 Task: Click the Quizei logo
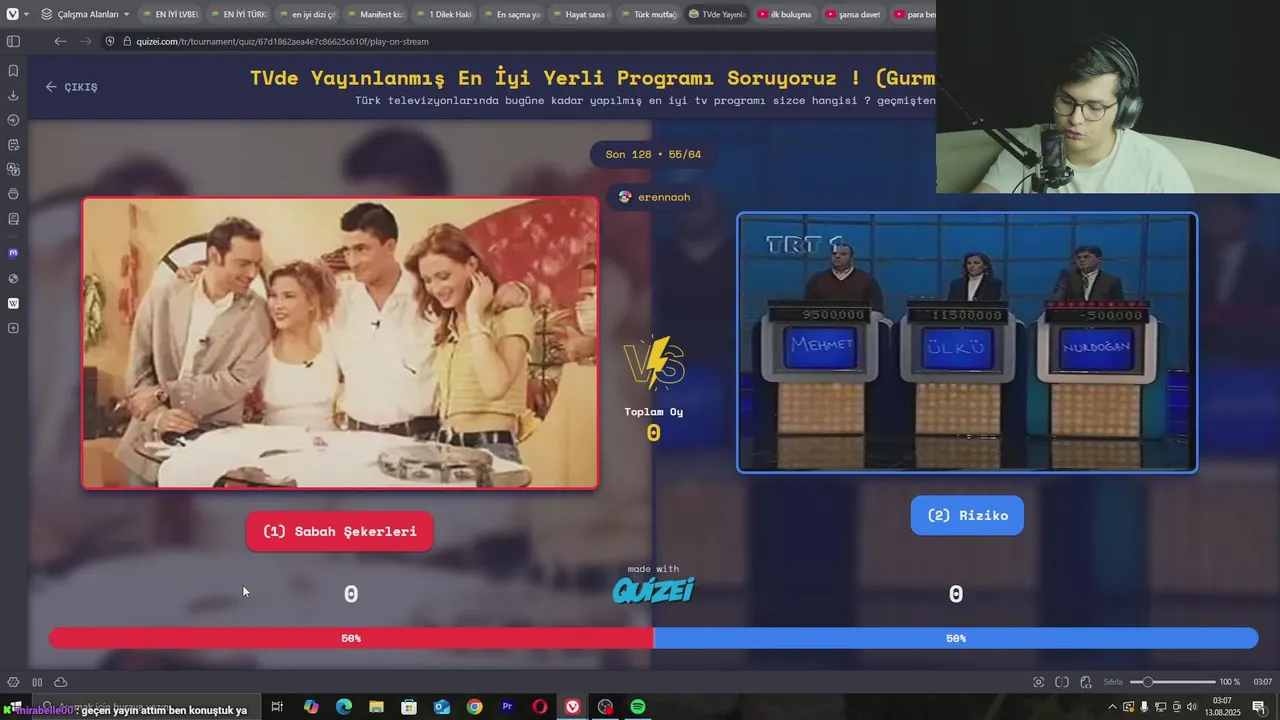coord(653,590)
